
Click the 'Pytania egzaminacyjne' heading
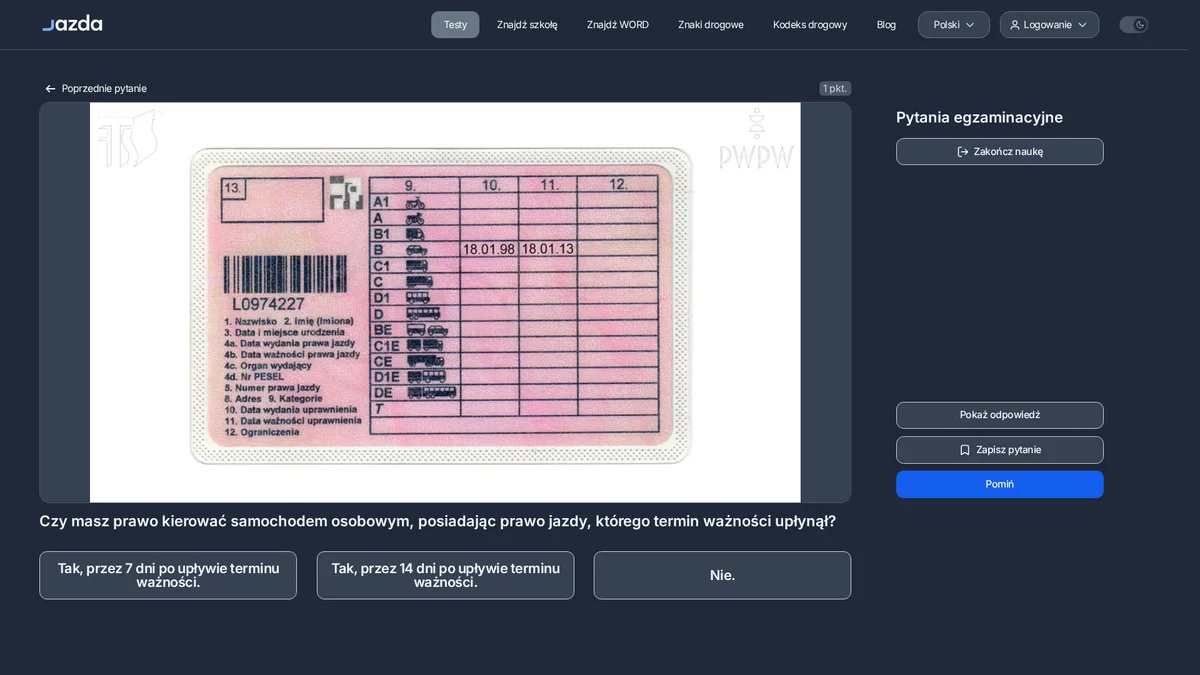tap(979, 118)
